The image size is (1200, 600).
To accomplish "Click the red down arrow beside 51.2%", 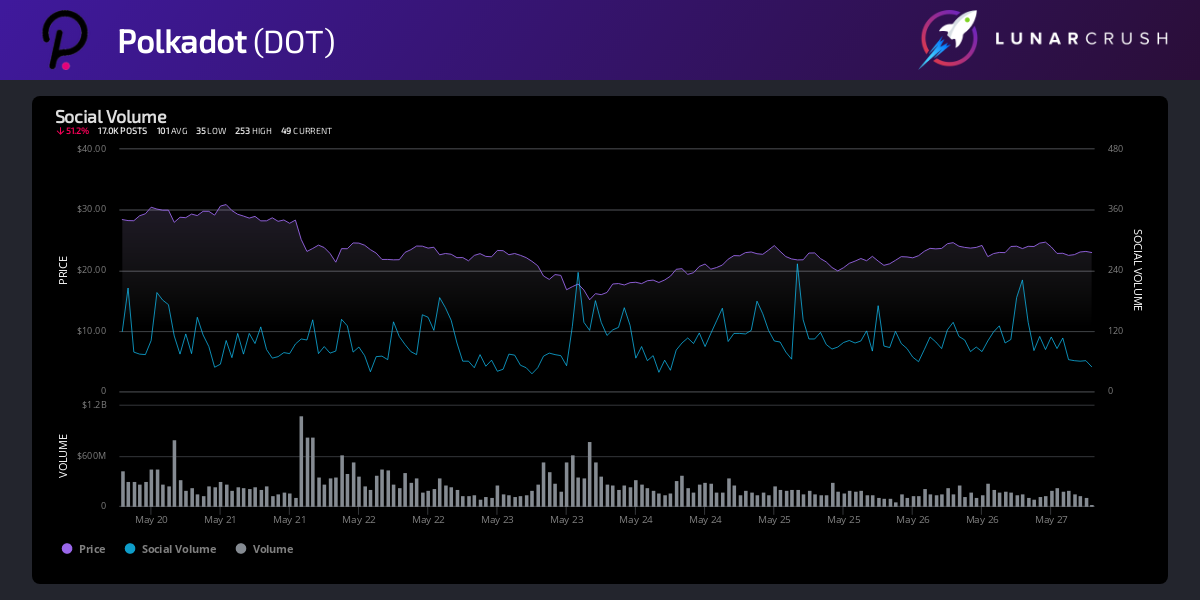I will click(60, 131).
